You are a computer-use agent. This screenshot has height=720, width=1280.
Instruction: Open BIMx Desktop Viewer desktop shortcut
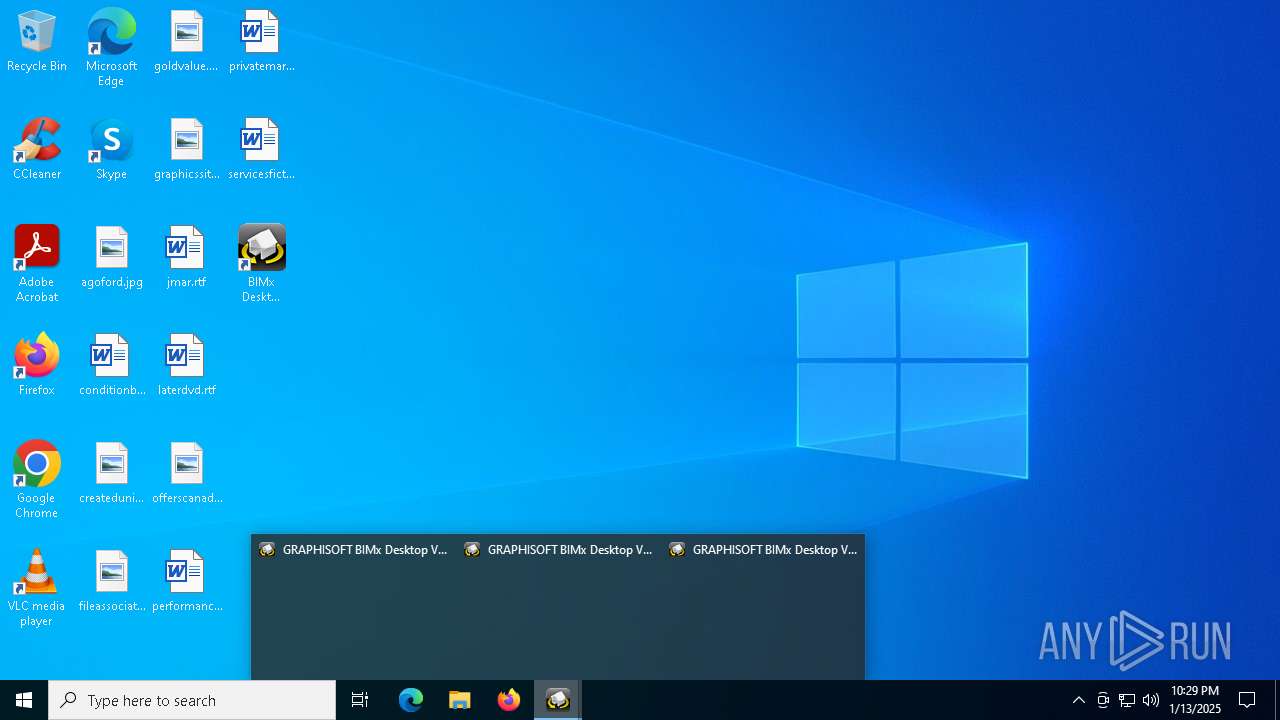click(x=261, y=264)
